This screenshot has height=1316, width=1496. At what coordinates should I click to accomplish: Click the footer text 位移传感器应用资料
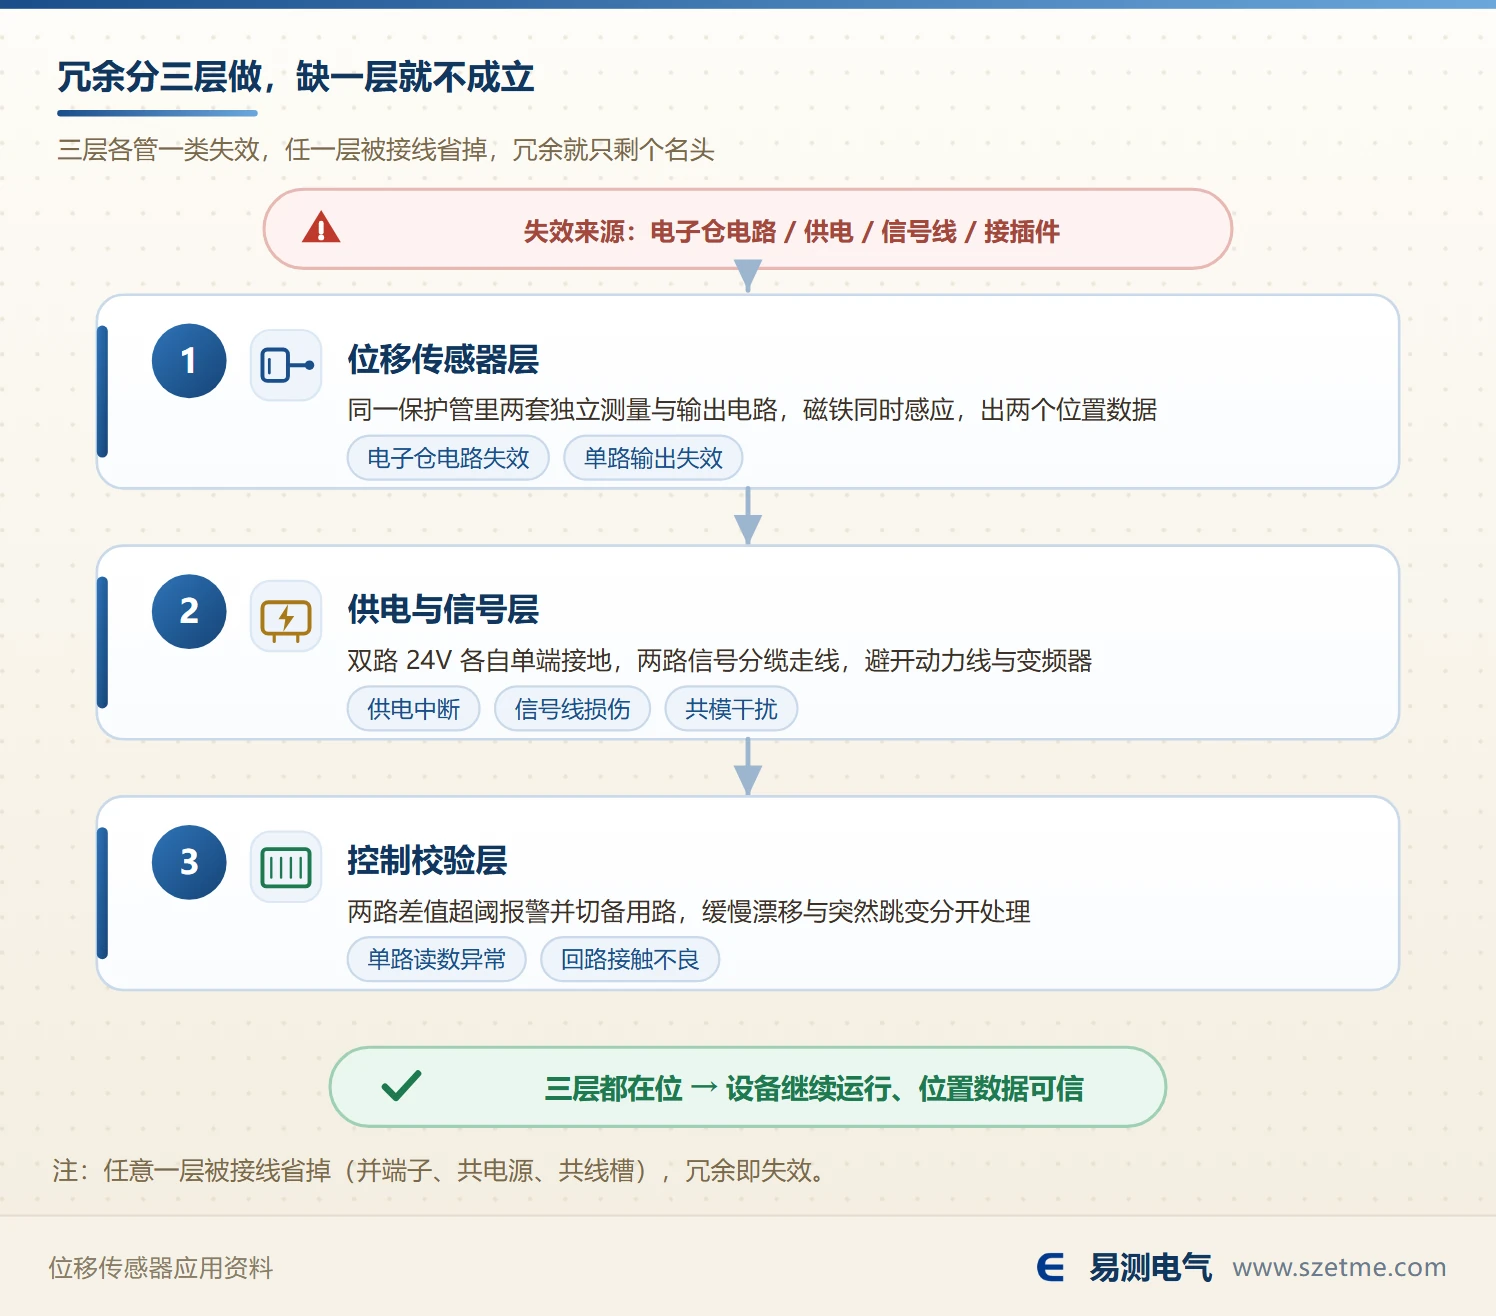(161, 1268)
